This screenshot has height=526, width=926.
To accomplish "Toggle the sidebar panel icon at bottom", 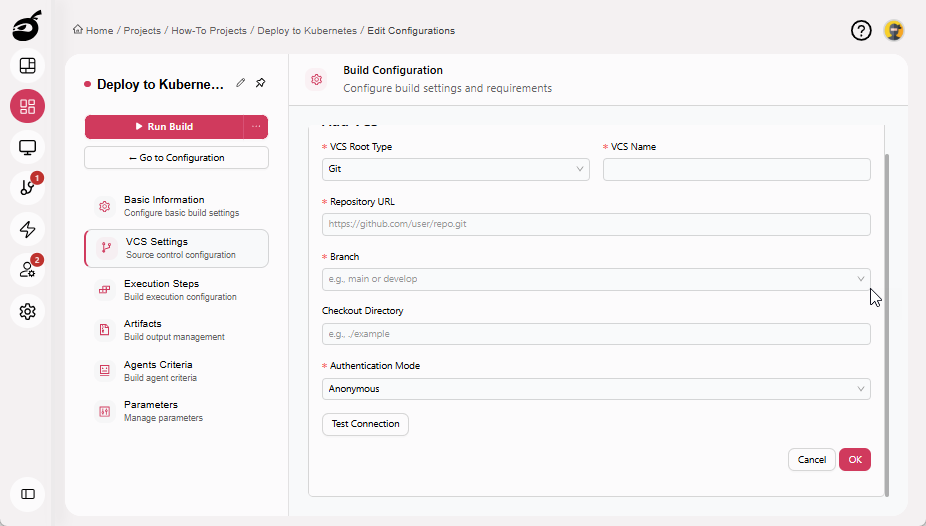I will [x=27, y=494].
